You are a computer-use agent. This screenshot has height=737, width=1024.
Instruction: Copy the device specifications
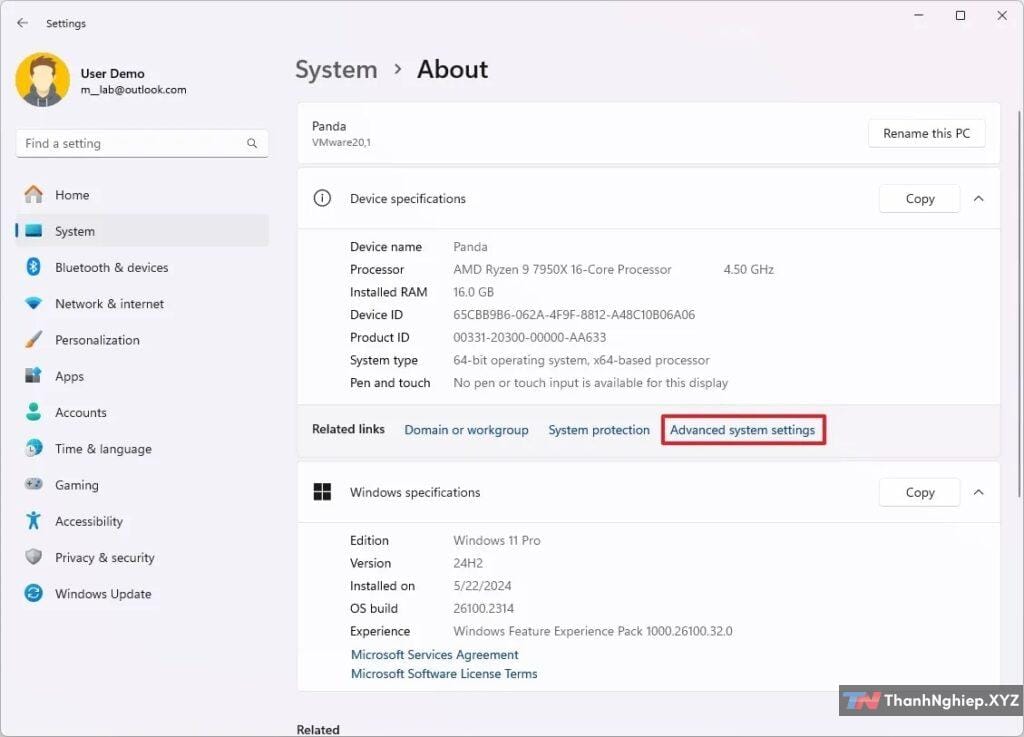(x=920, y=198)
